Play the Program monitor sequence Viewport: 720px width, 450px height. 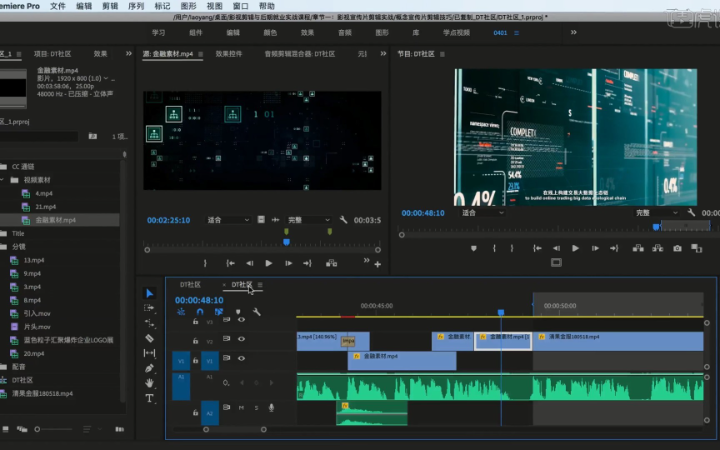575,248
